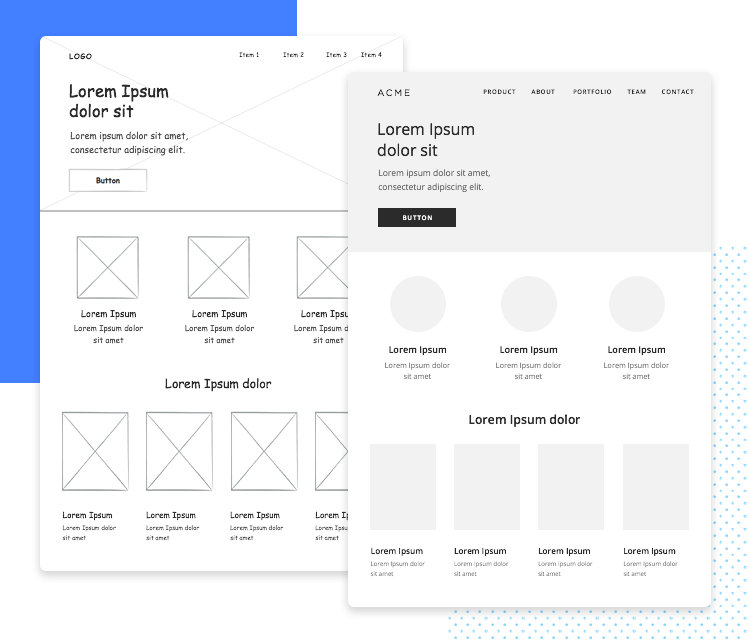Select the second crossed image box in the sketch's top row

point(219,267)
